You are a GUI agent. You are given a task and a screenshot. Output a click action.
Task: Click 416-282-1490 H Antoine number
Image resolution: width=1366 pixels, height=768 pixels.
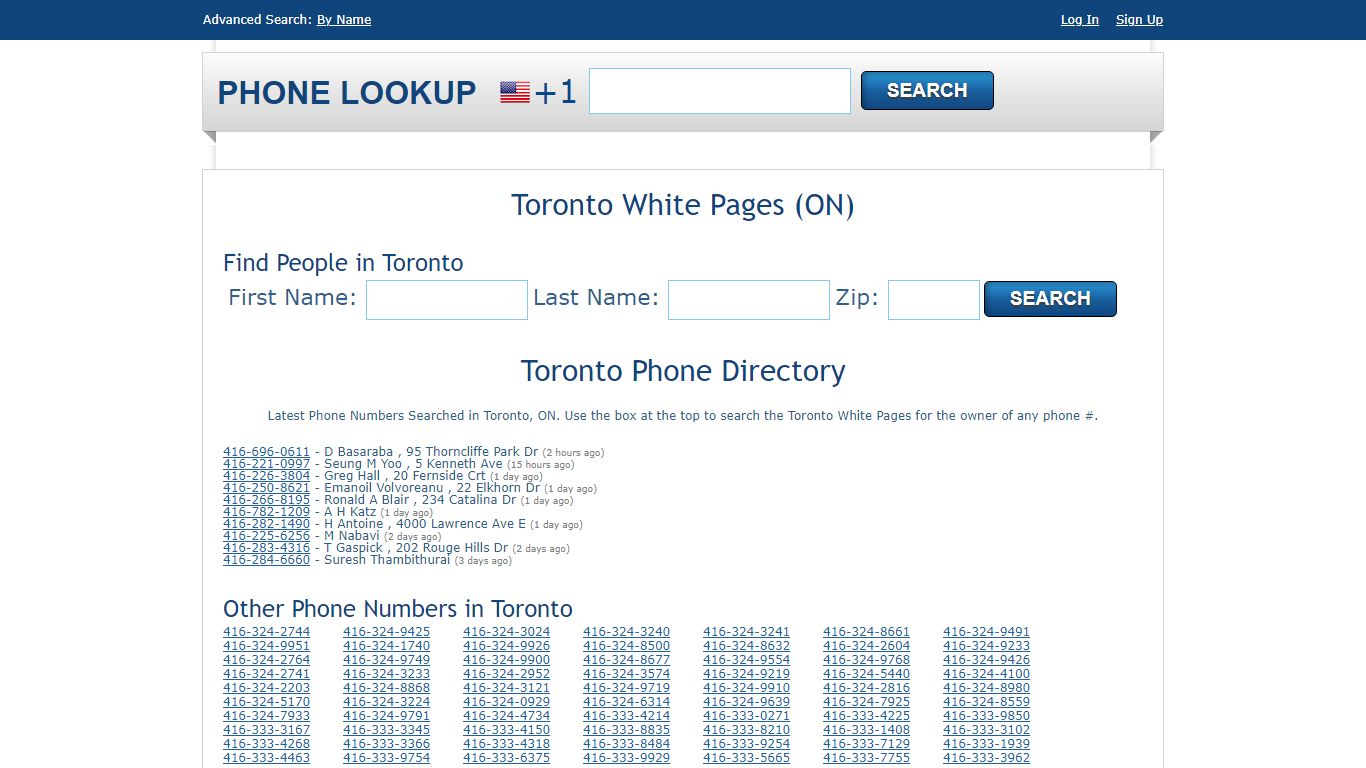[267, 524]
